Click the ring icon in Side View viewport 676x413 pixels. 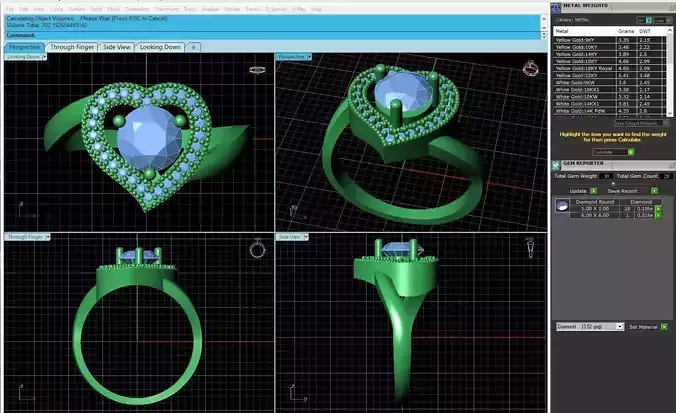(x=530, y=248)
